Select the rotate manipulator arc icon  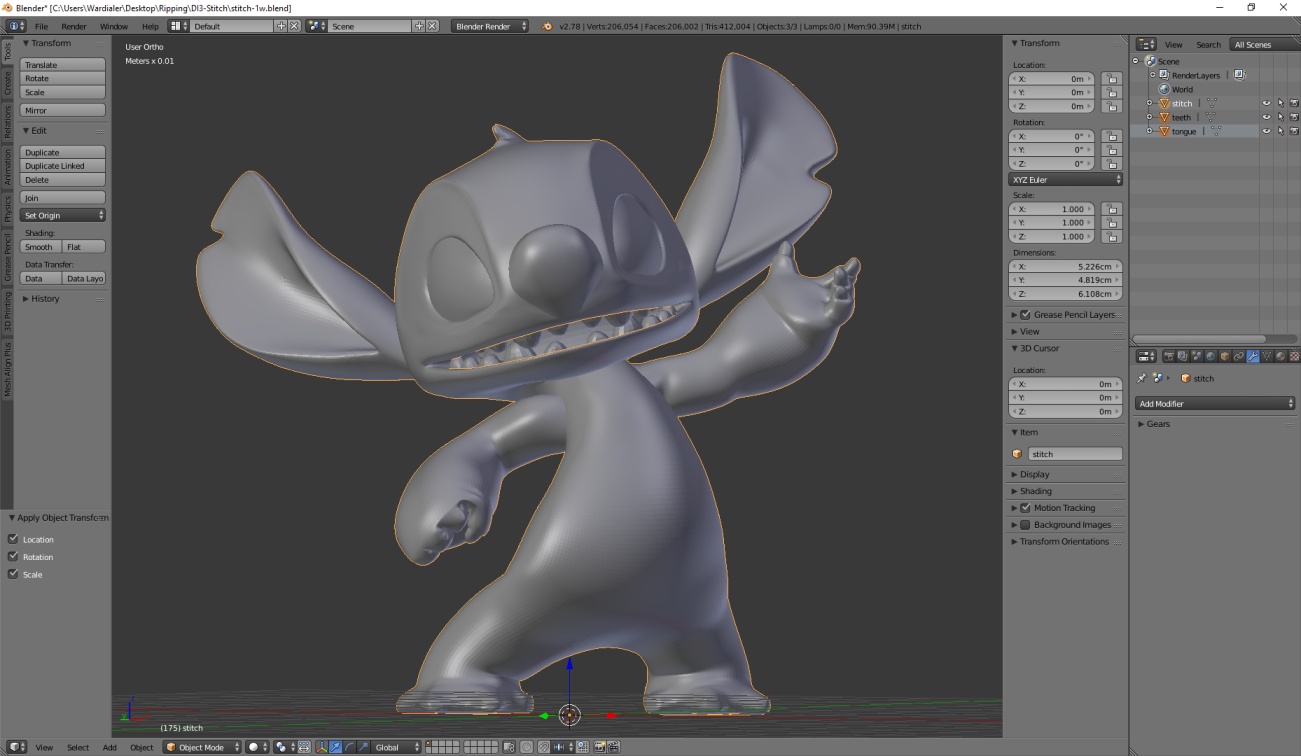349,747
